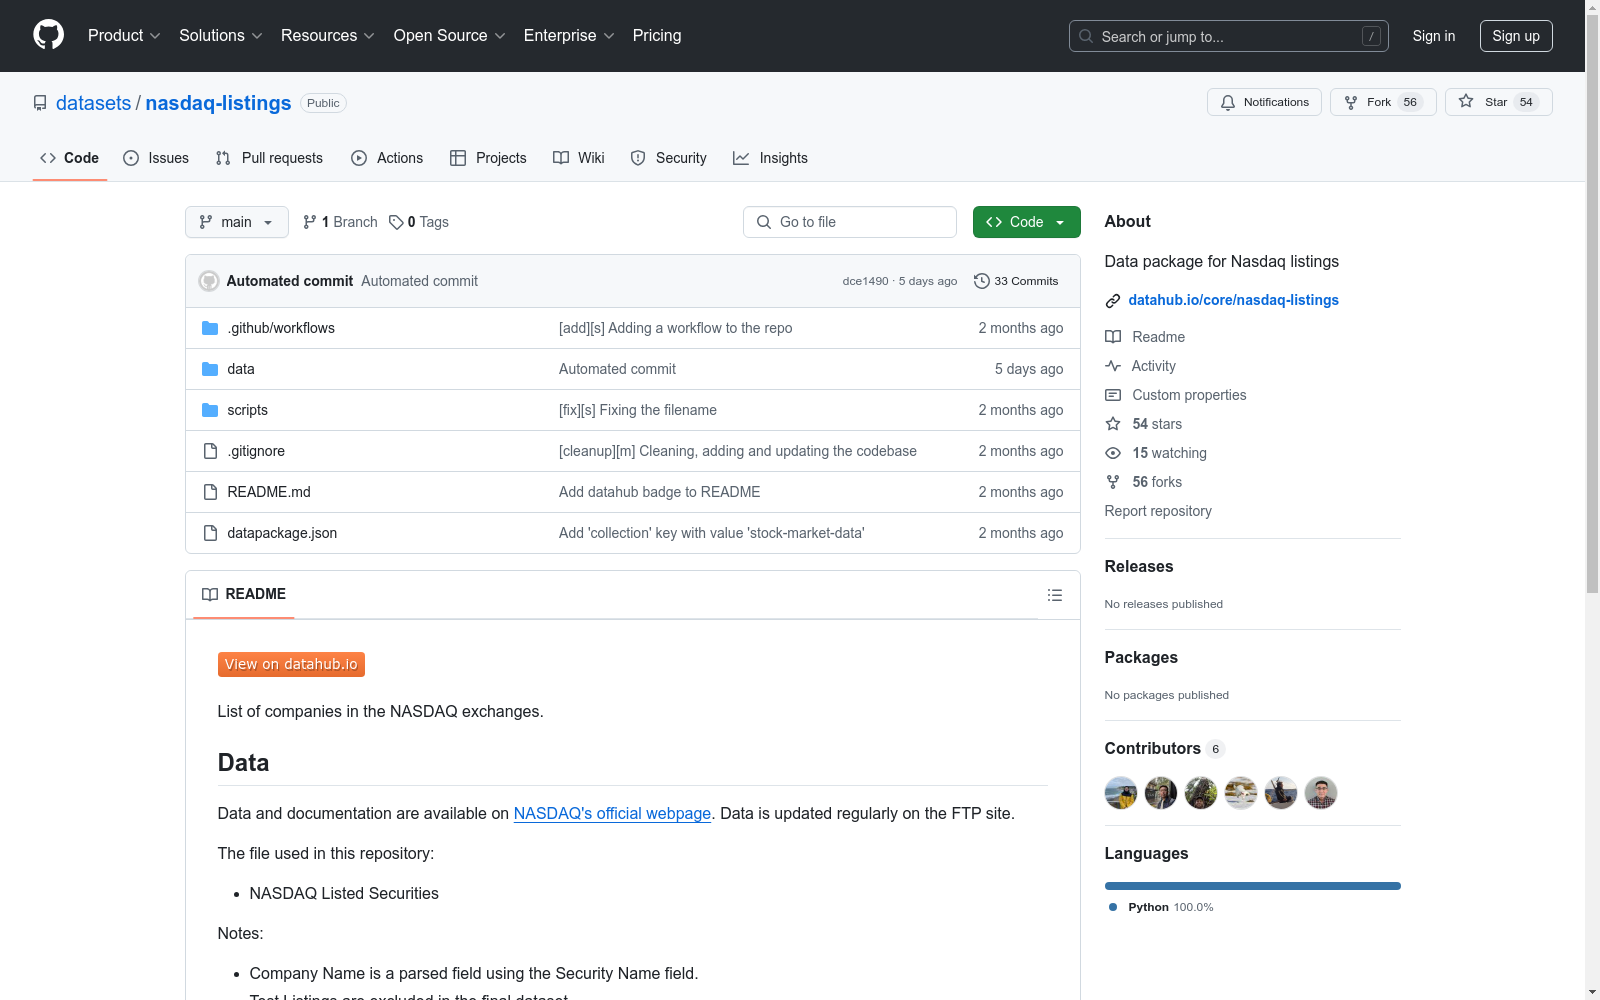Click the repository book icon beside datasets
This screenshot has height=1000, width=1600.
click(x=40, y=103)
